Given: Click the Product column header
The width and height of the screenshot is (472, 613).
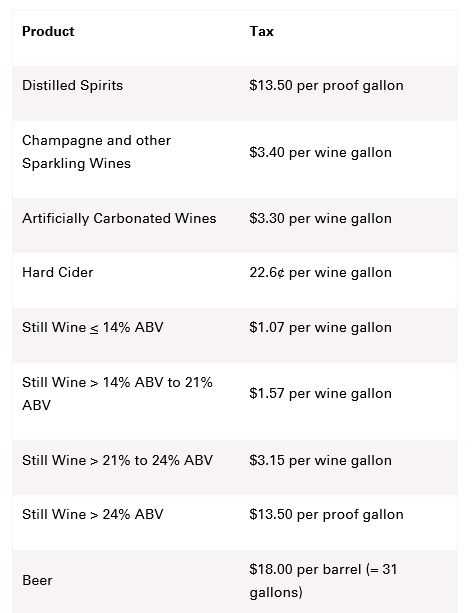Looking at the screenshot, I should pos(48,31).
